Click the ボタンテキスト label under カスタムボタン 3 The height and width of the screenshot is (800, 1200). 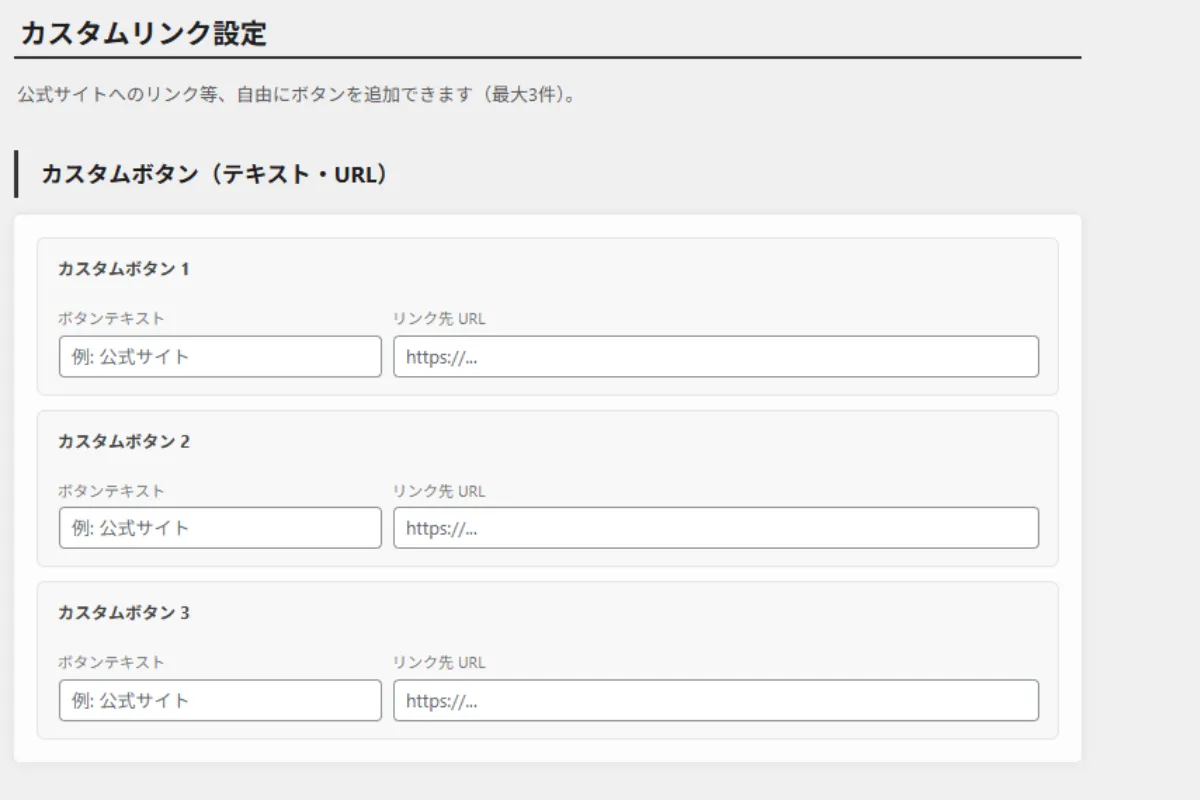(x=111, y=662)
